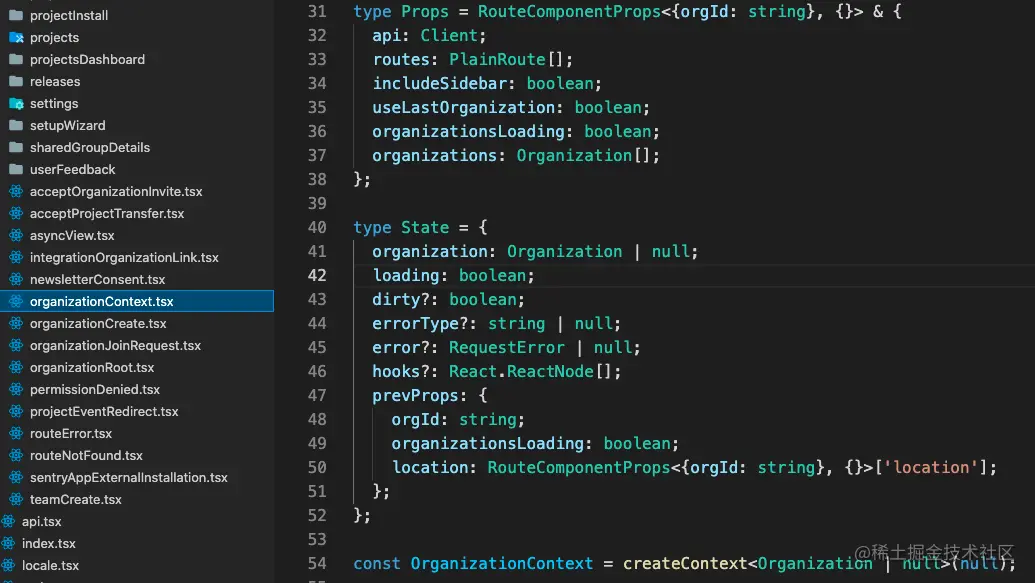The height and width of the screenshot is (583, 1035).
Task: Click React icon beside api.tsx
Action: click(8, 522)
